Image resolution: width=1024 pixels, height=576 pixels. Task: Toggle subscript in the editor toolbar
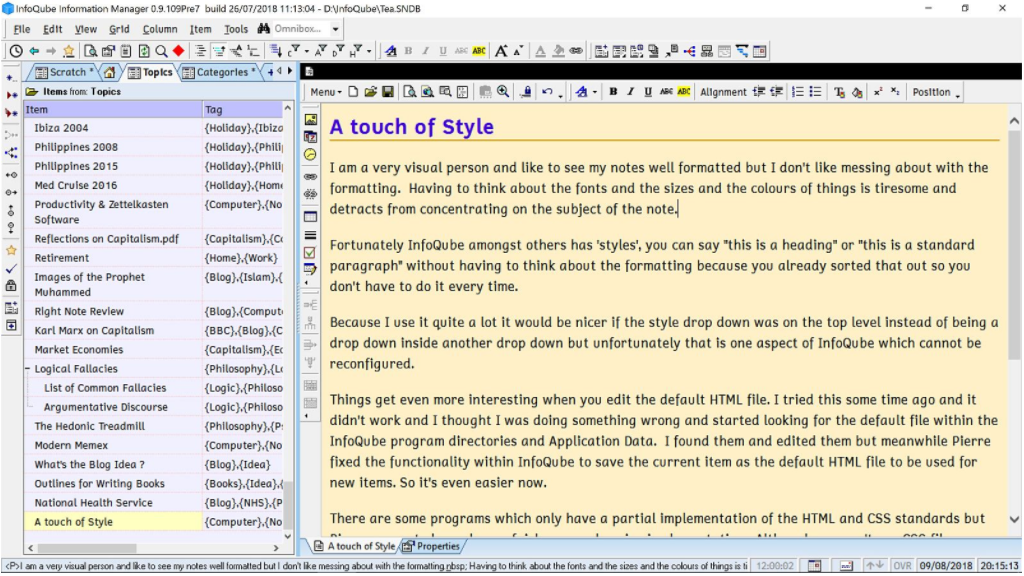(895, 92)
